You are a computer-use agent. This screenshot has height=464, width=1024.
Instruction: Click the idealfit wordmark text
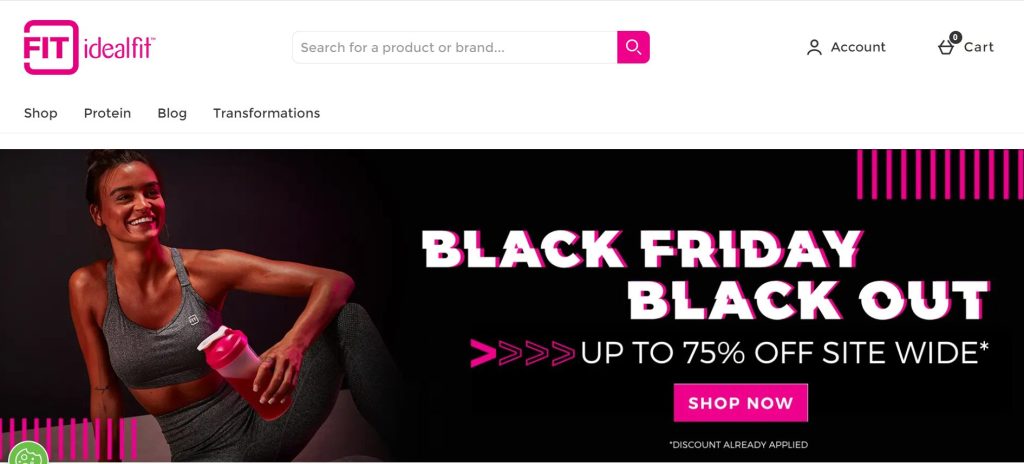119,48
